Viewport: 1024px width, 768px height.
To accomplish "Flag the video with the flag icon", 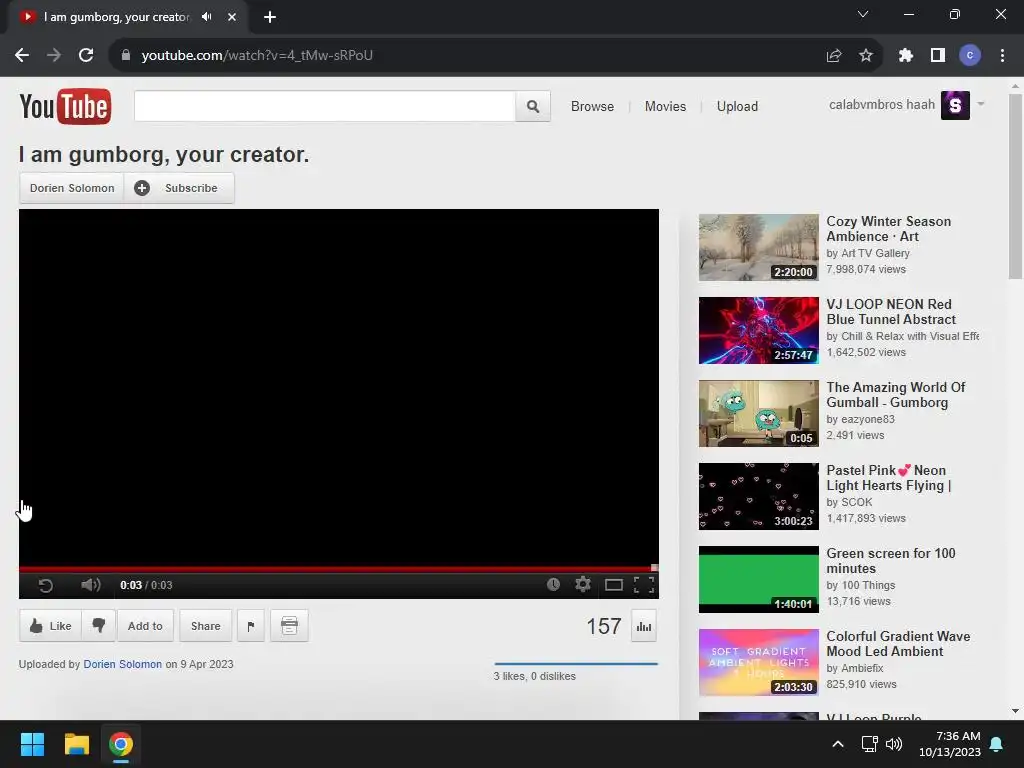I will [251, 626].
